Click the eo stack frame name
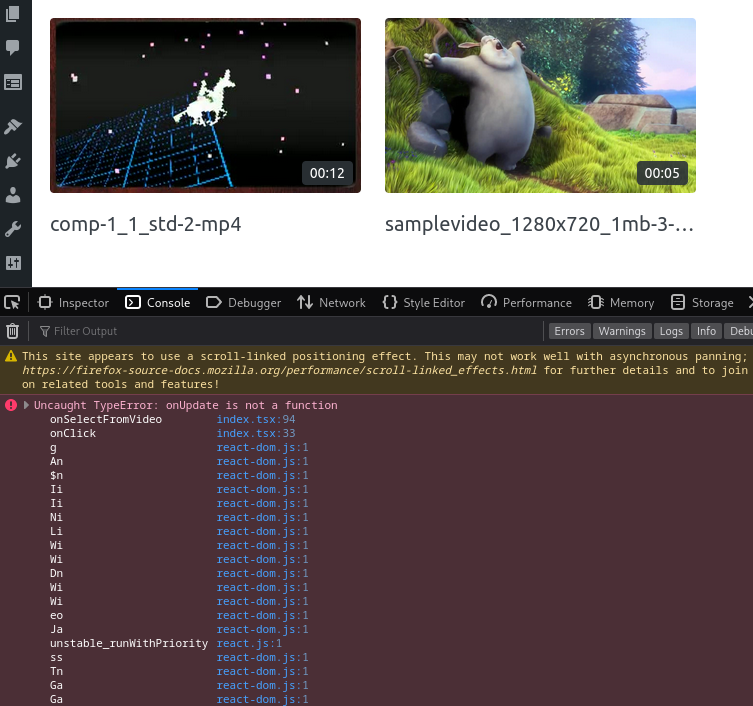The image size is (753, 706). click(x=56, y=615)
